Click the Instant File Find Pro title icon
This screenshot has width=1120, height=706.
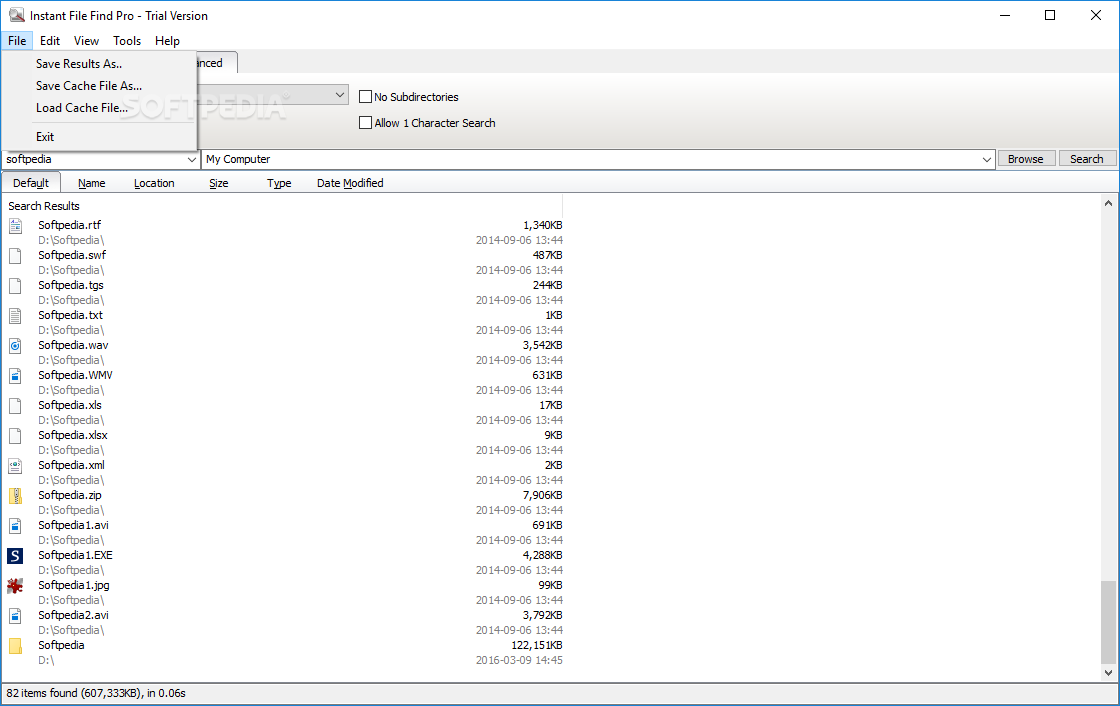point(16,15)
